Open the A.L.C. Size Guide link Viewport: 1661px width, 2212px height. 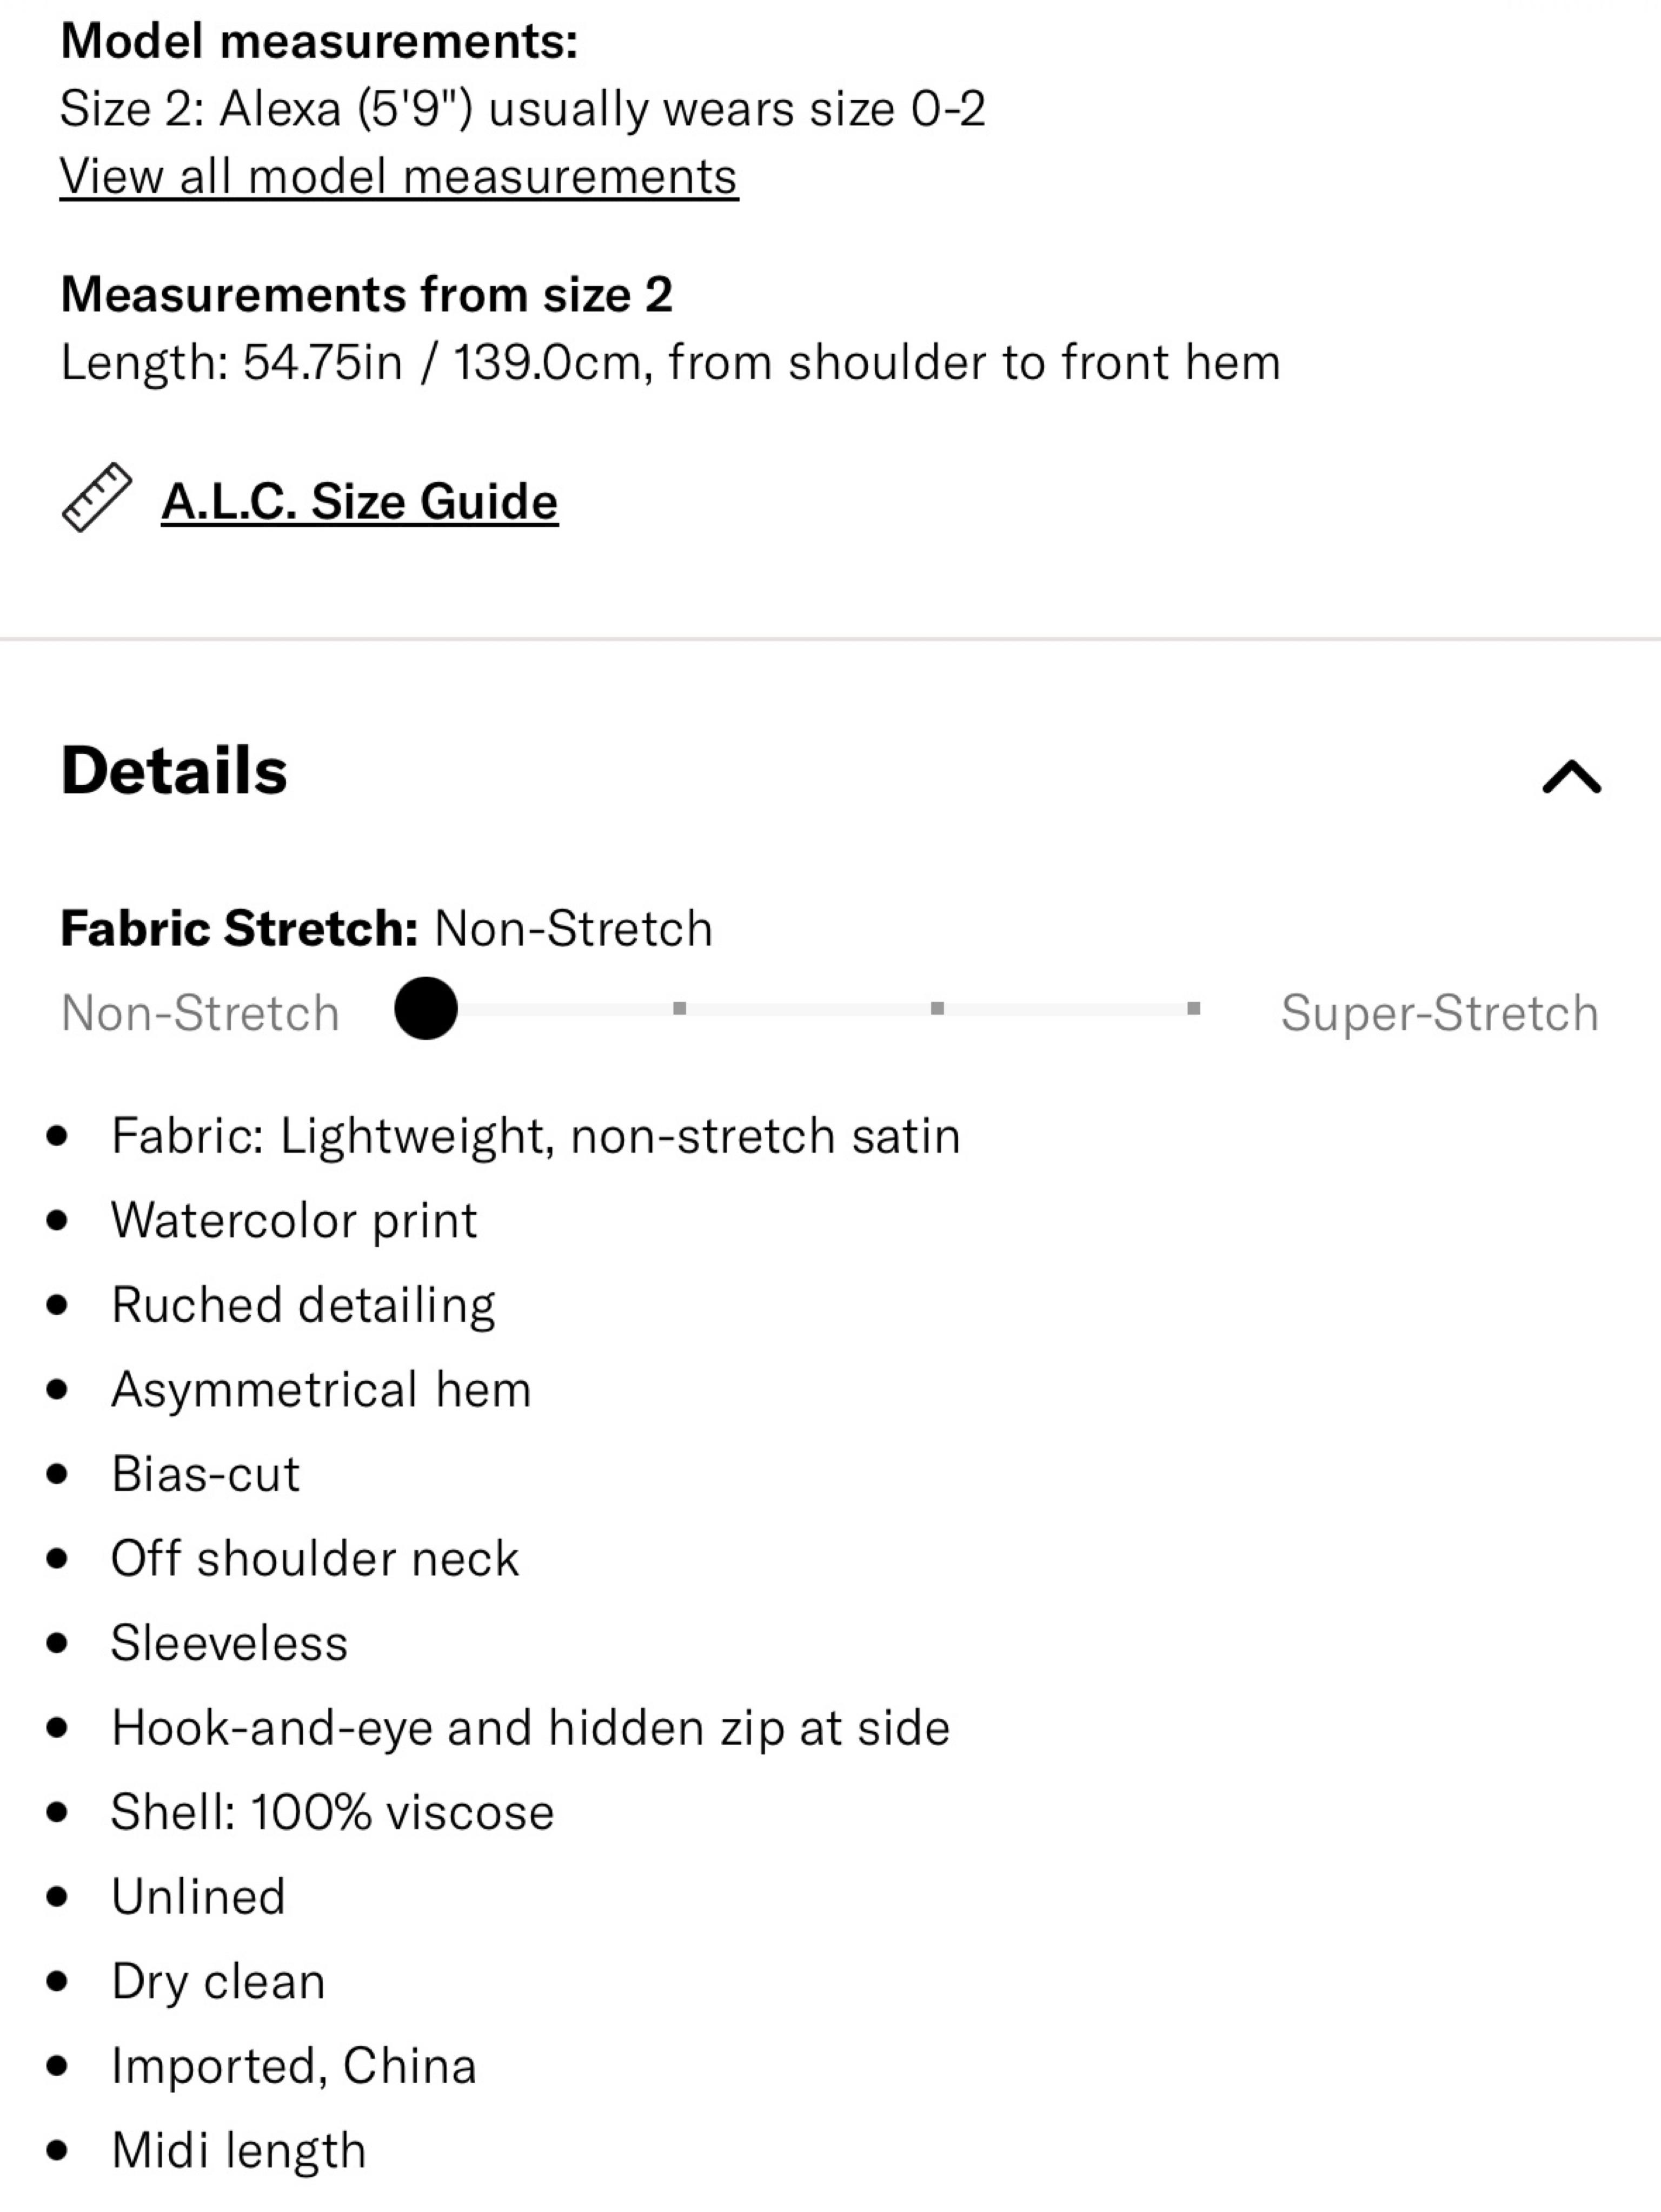coord(359,501)
